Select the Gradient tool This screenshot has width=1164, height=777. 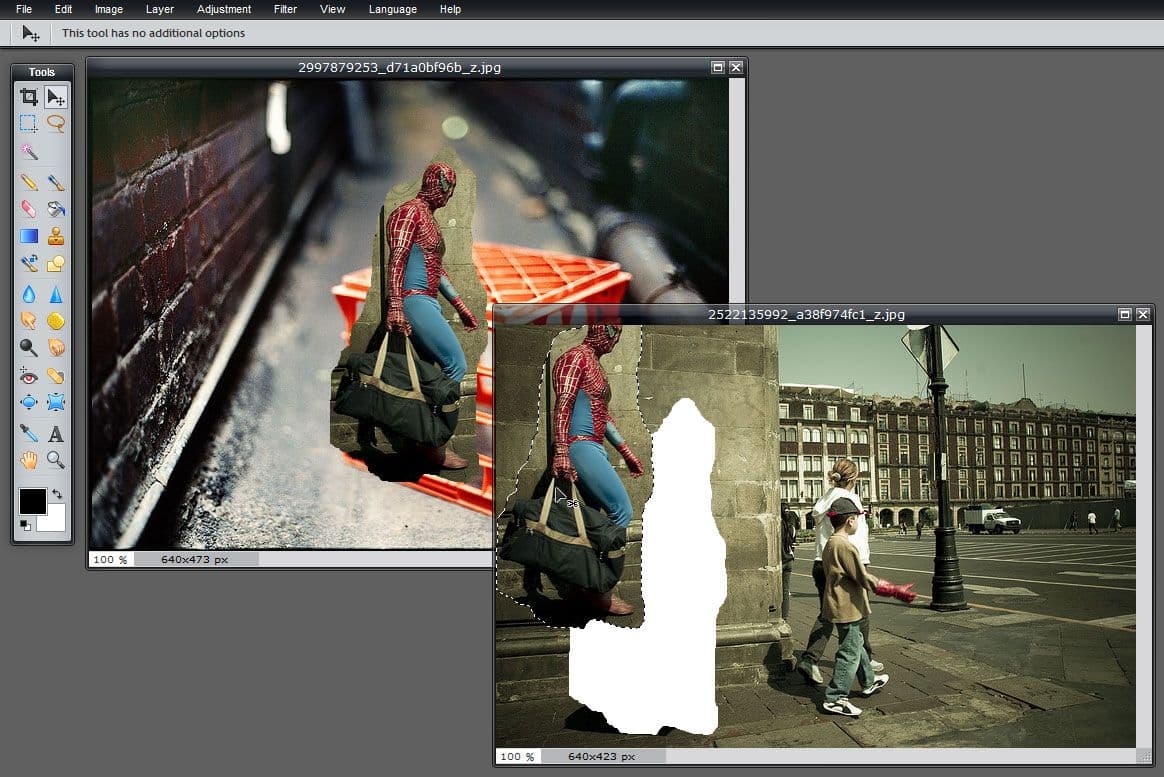click(x=29, y=236)
